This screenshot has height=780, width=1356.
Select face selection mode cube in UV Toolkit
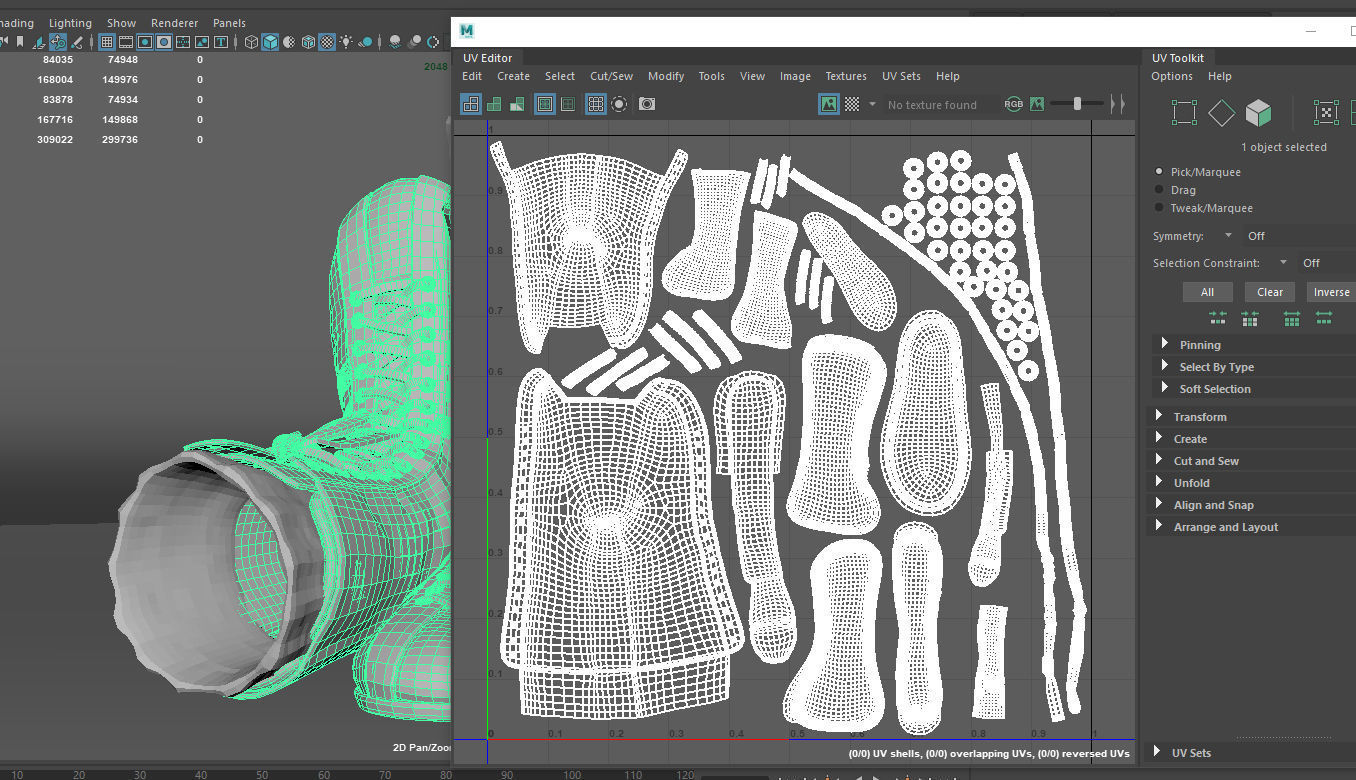click(x=1258, y=113)
